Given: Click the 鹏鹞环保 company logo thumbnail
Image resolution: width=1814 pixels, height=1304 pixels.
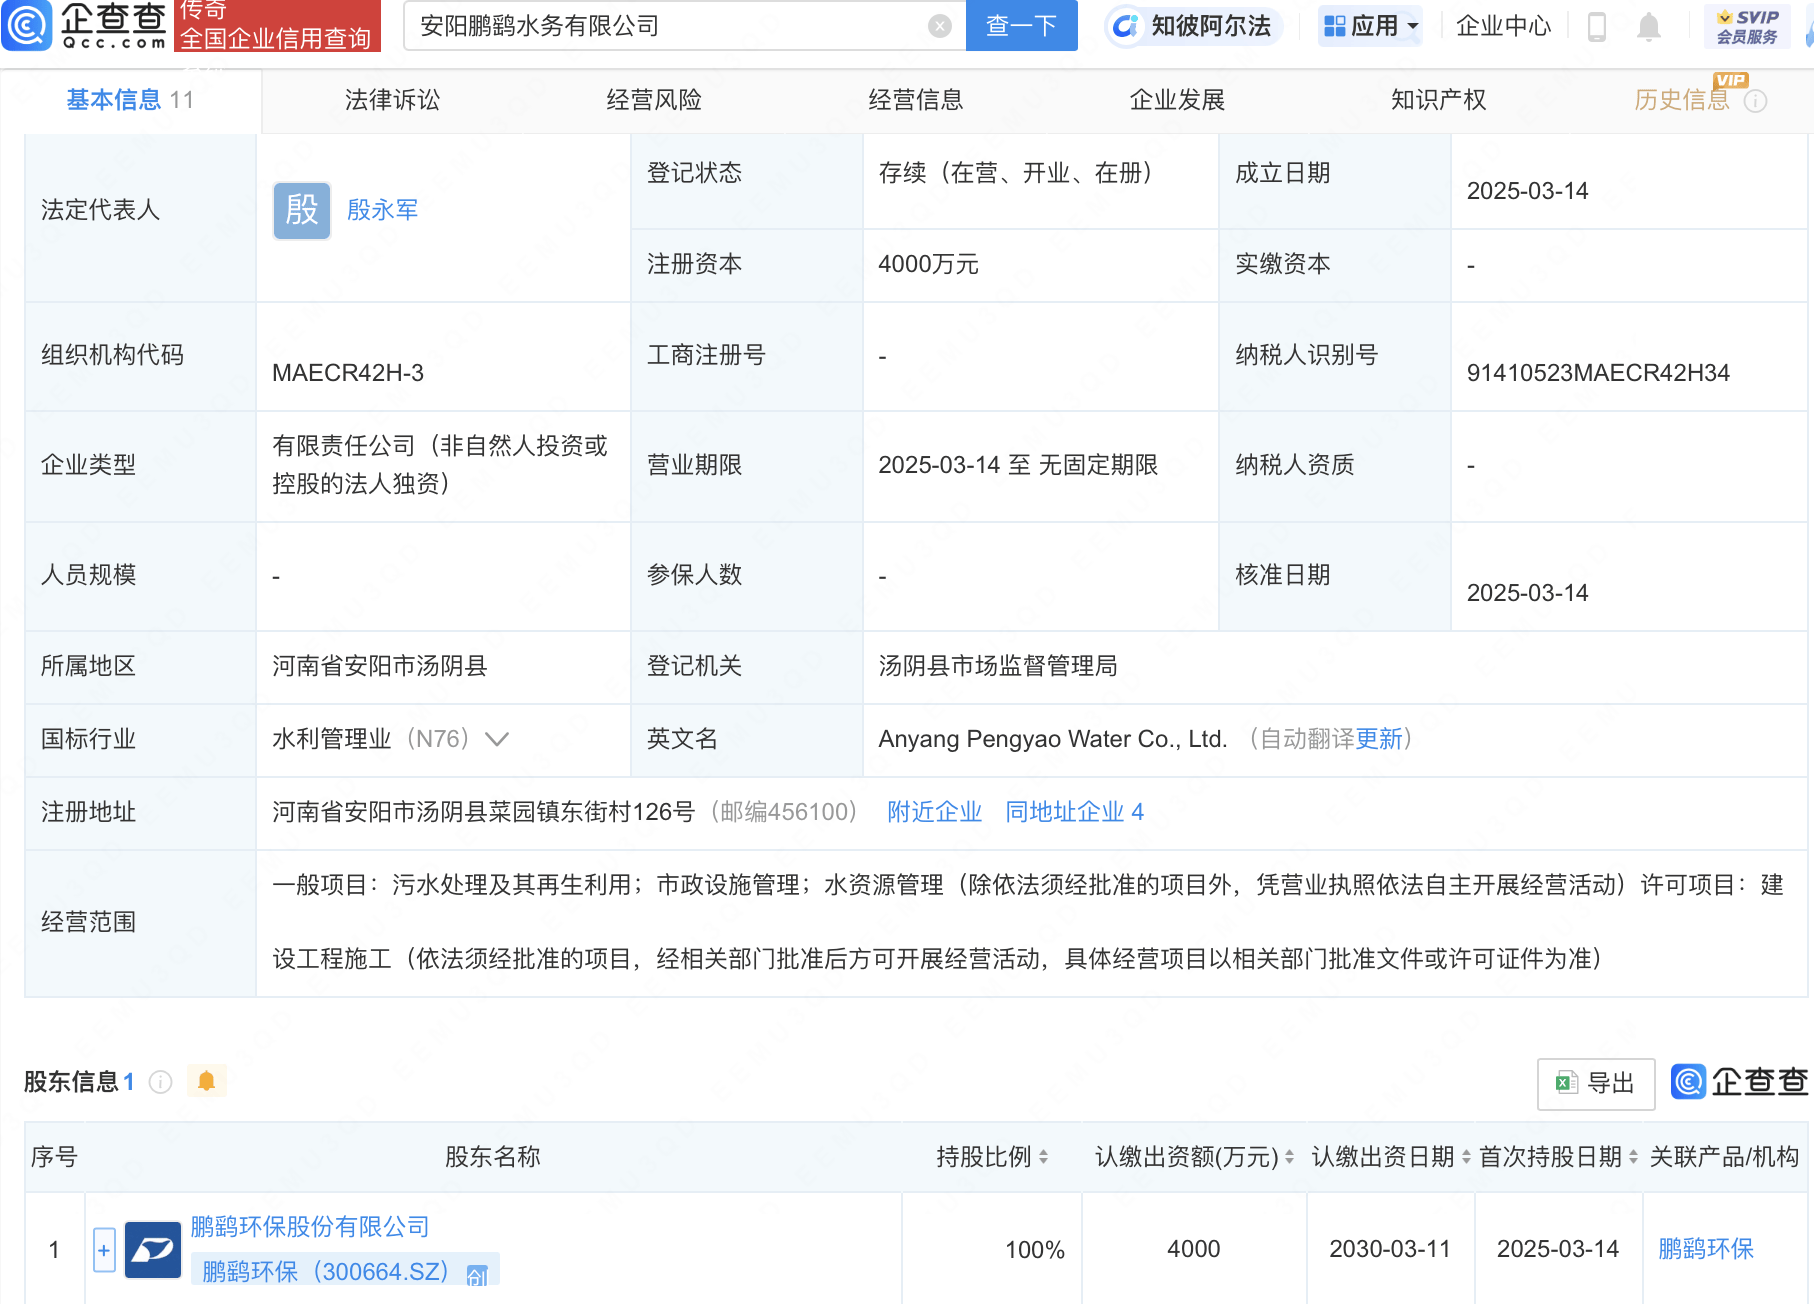Looking at the screenshot, I should point(153,1250).
